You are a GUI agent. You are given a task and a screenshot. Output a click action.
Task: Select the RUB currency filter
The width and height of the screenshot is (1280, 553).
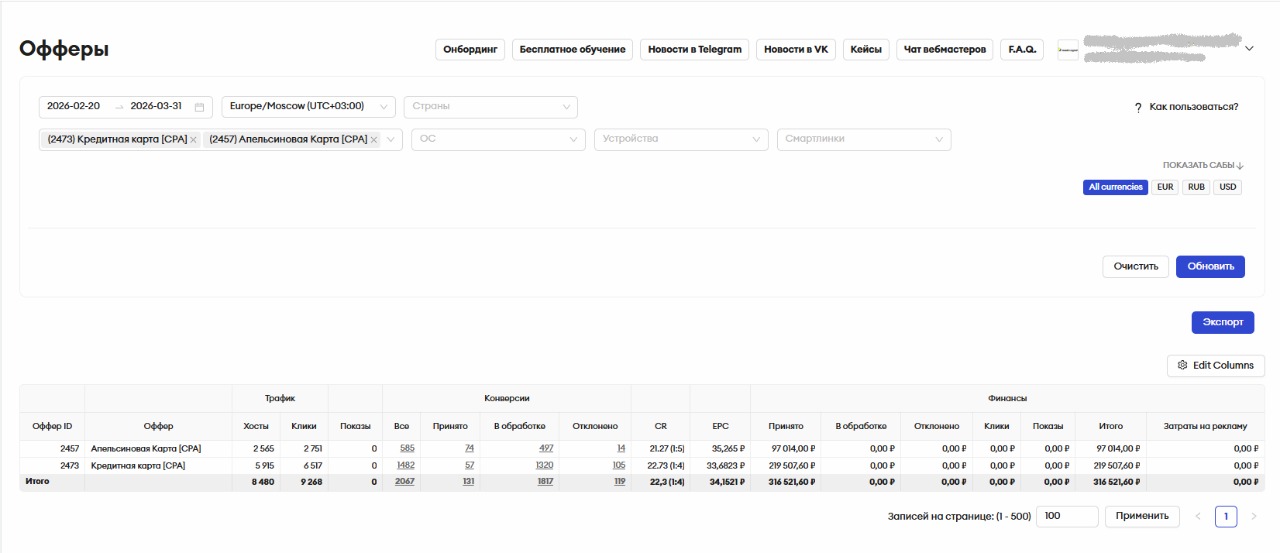(x=1196, y=187)
